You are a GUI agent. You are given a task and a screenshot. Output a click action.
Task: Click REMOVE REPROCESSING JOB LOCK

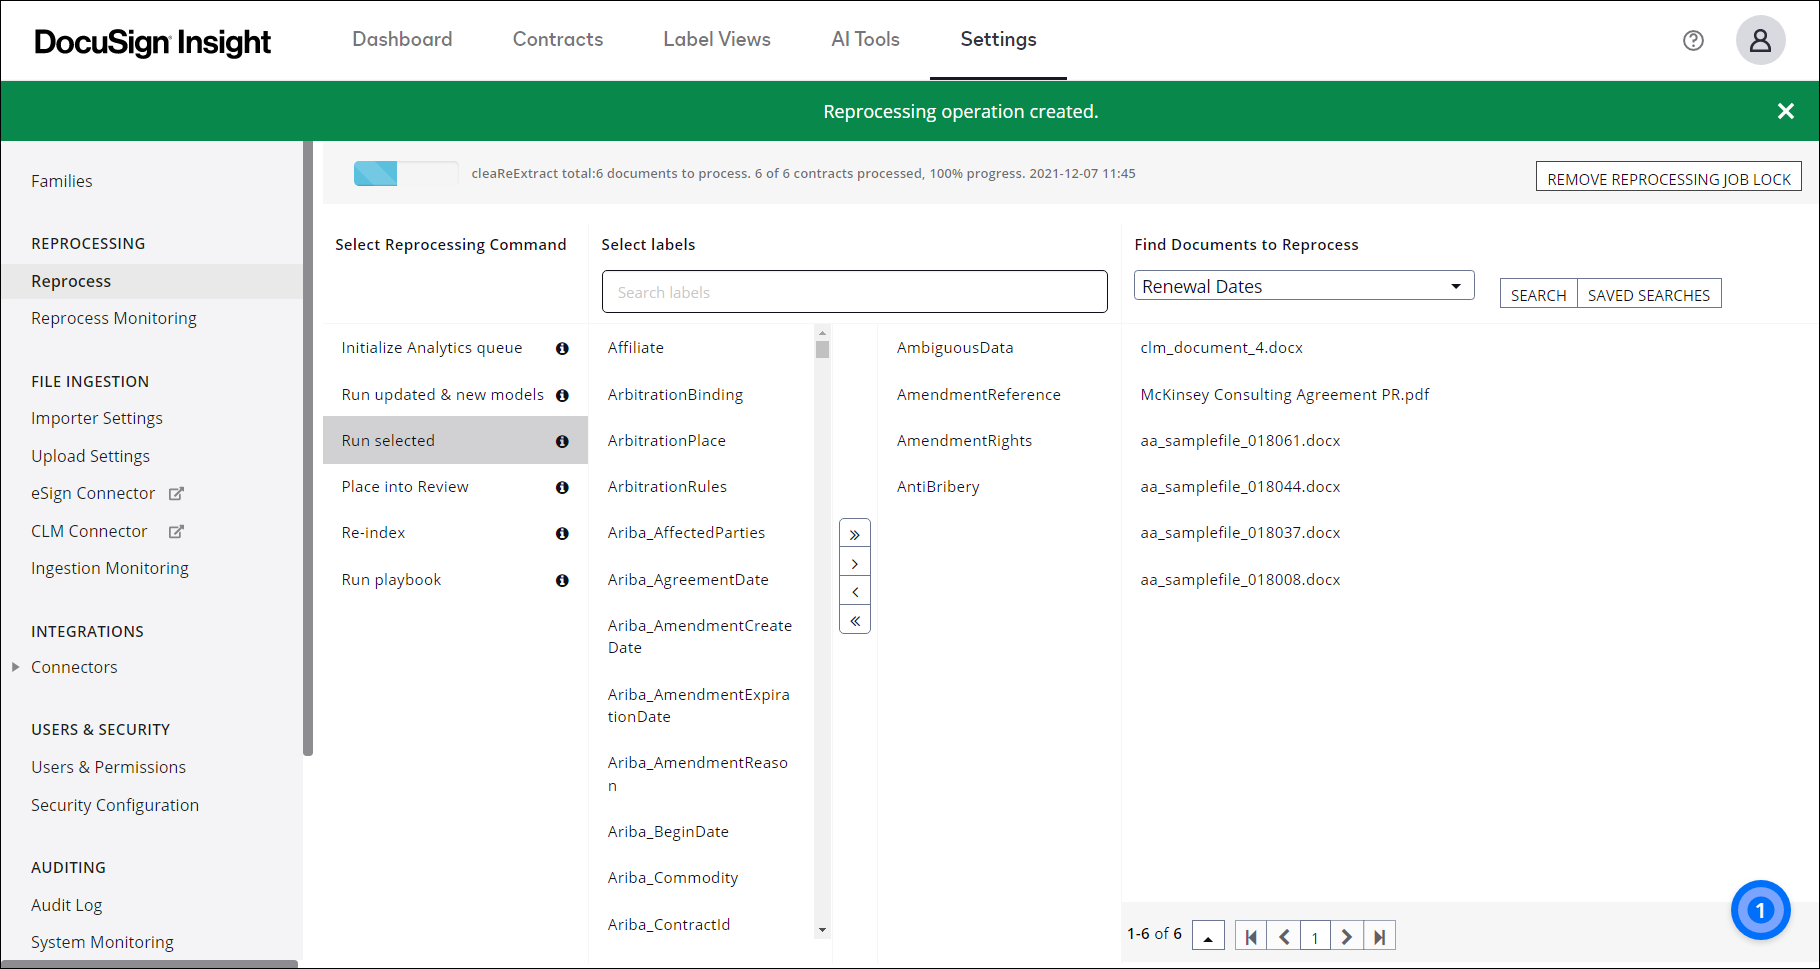(1668, 178)
